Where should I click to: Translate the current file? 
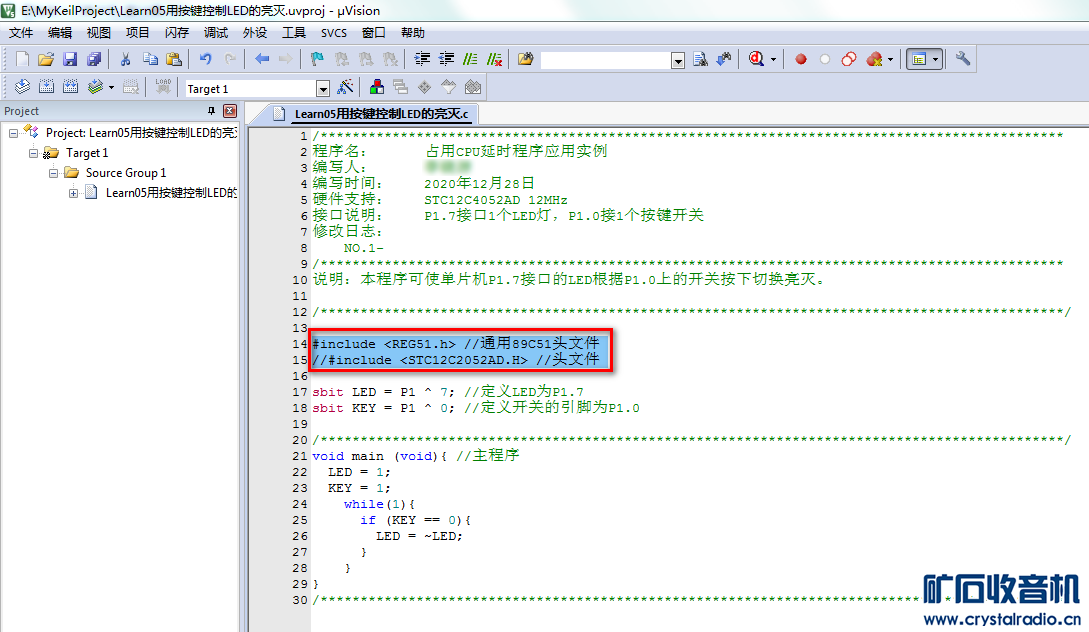click(22, 88)
